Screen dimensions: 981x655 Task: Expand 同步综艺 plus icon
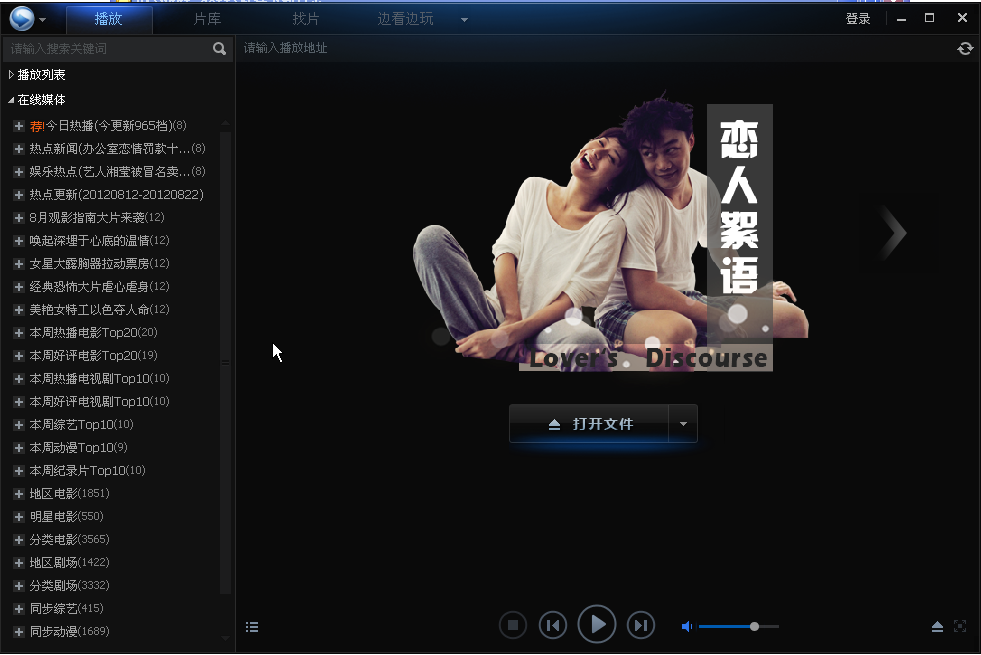[x=19, y=609]
